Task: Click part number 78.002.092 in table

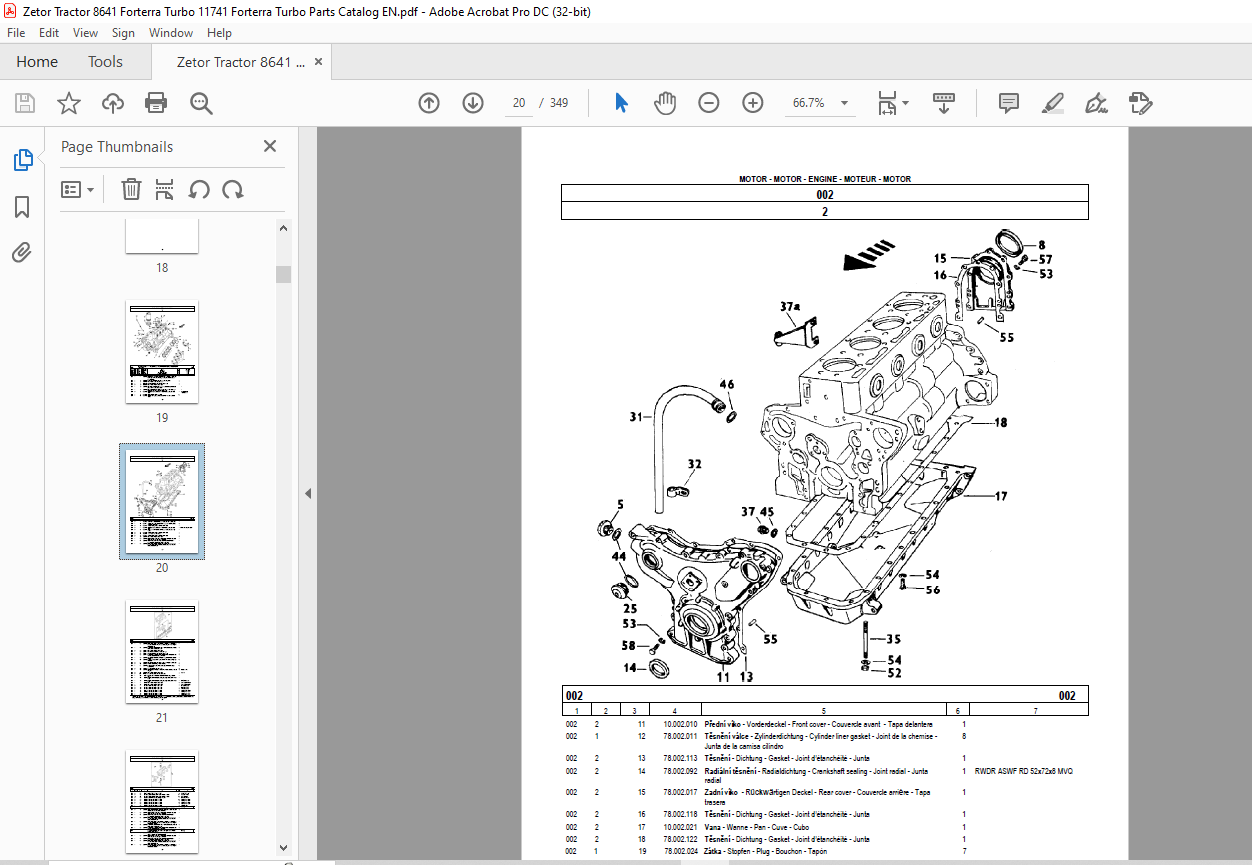Action: 679,771
